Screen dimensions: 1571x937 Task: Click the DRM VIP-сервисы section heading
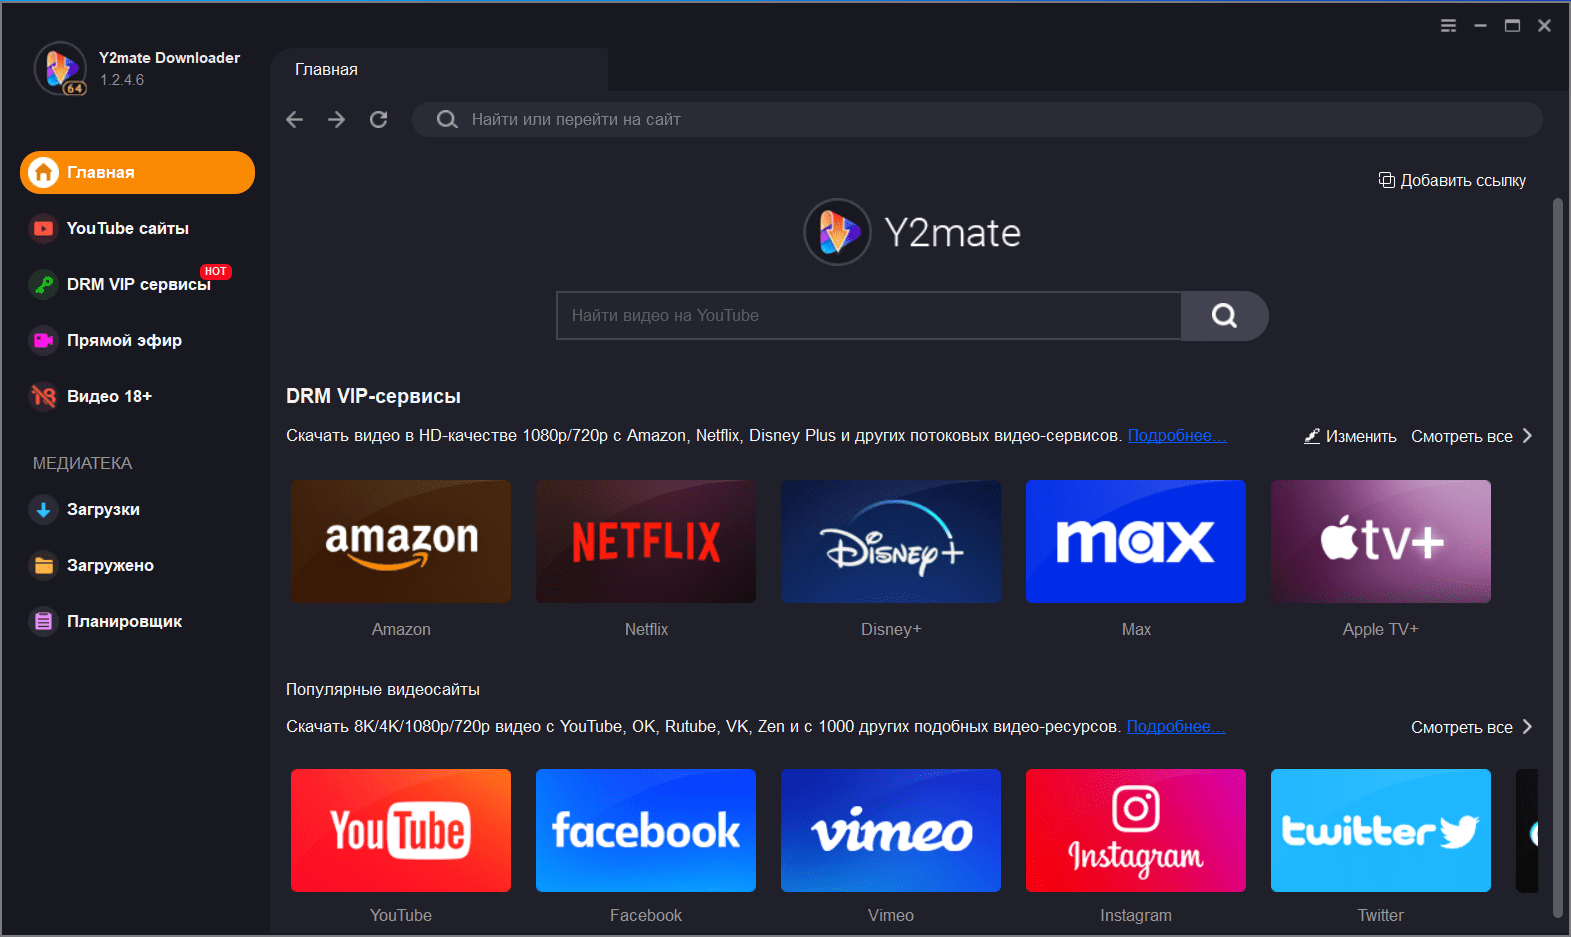[373, 397]
